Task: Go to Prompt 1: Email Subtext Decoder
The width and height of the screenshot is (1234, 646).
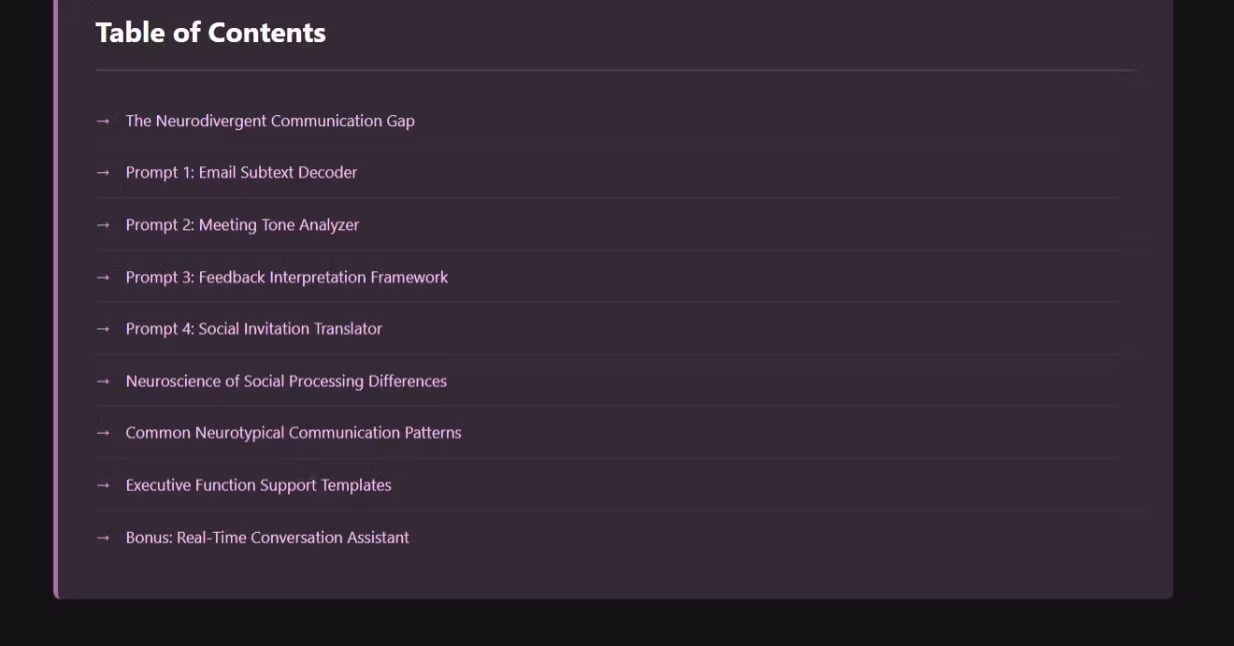Action: coord(241,173)
